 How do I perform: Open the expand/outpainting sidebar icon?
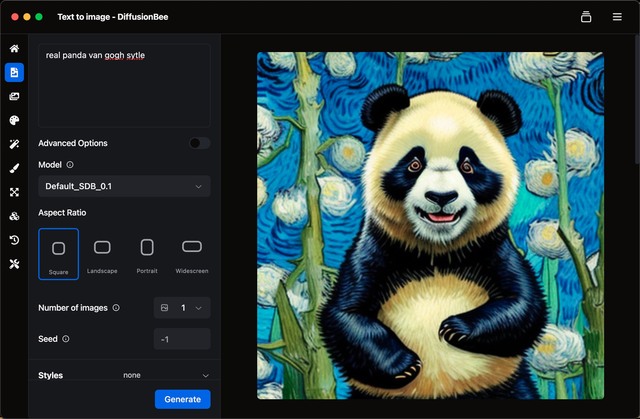14,192
